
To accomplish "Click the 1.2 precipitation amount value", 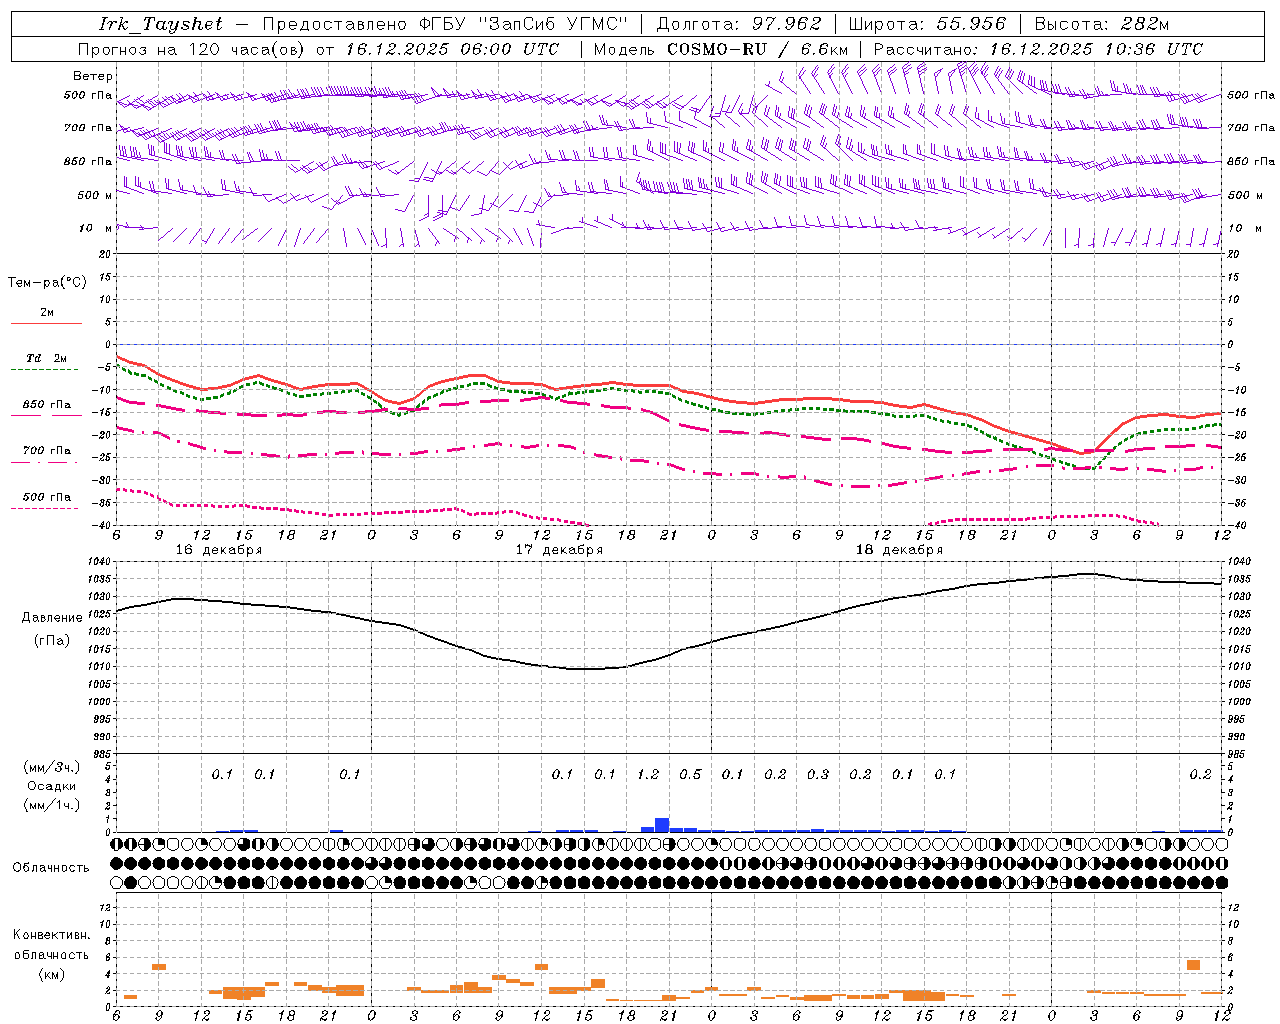I will point(647,774).
